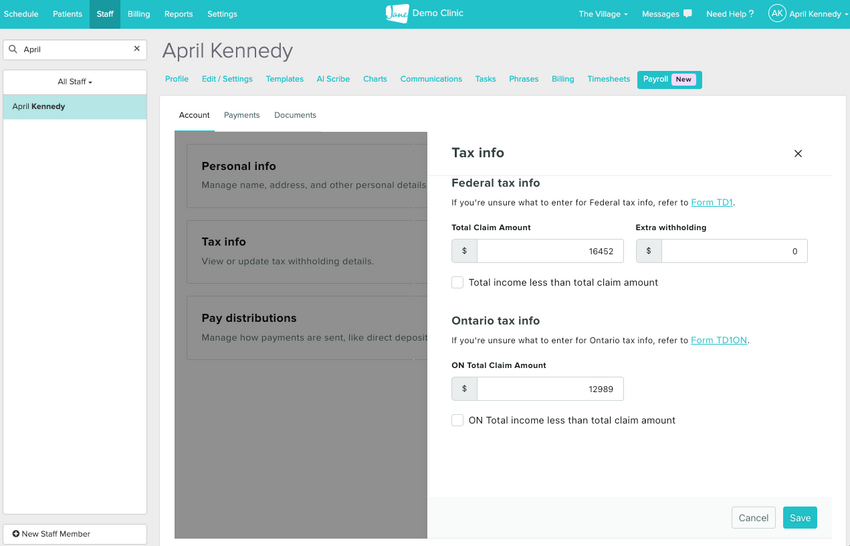
Task: Open Messages chat bubble icon
Action: [687, 14]
